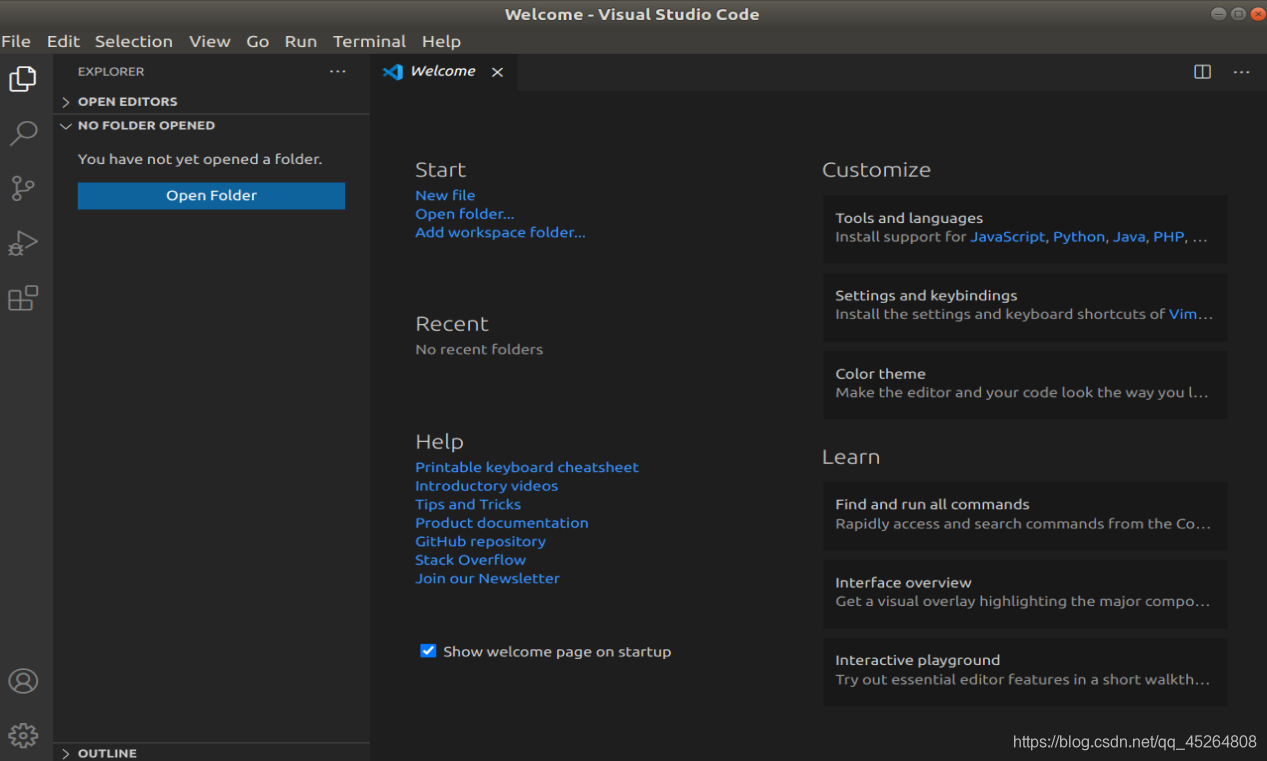The height and width of the screenshot is (761, 1267).
Task: Open the GitHub repository link
Action: point(480,541)
